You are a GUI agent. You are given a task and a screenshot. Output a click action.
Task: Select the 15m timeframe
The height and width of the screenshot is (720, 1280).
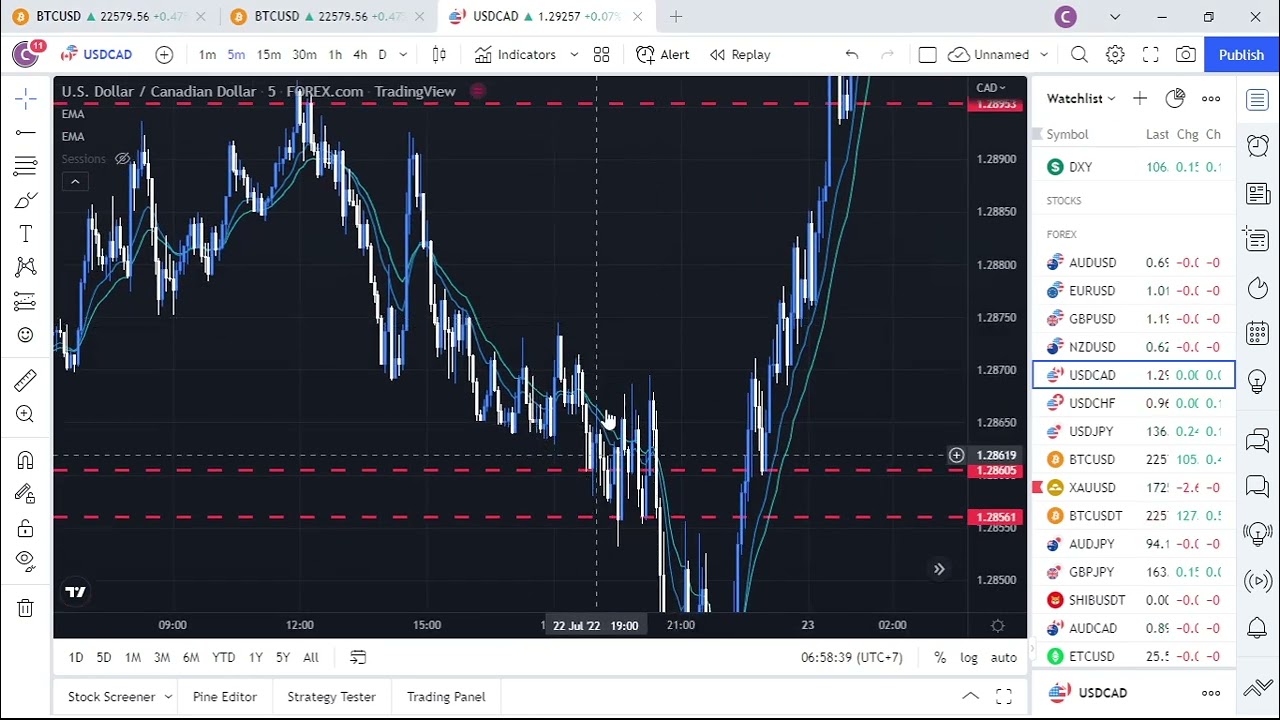268,55
